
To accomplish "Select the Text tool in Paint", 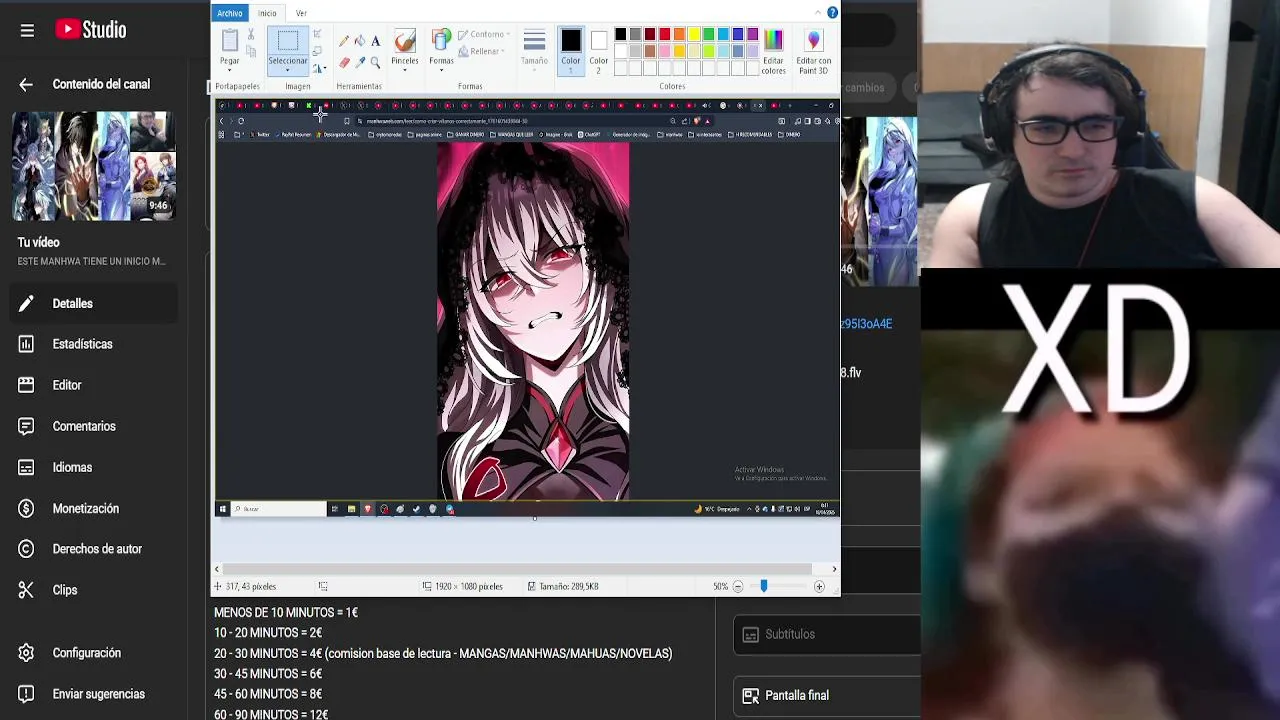I will click(x=375, y=41).
